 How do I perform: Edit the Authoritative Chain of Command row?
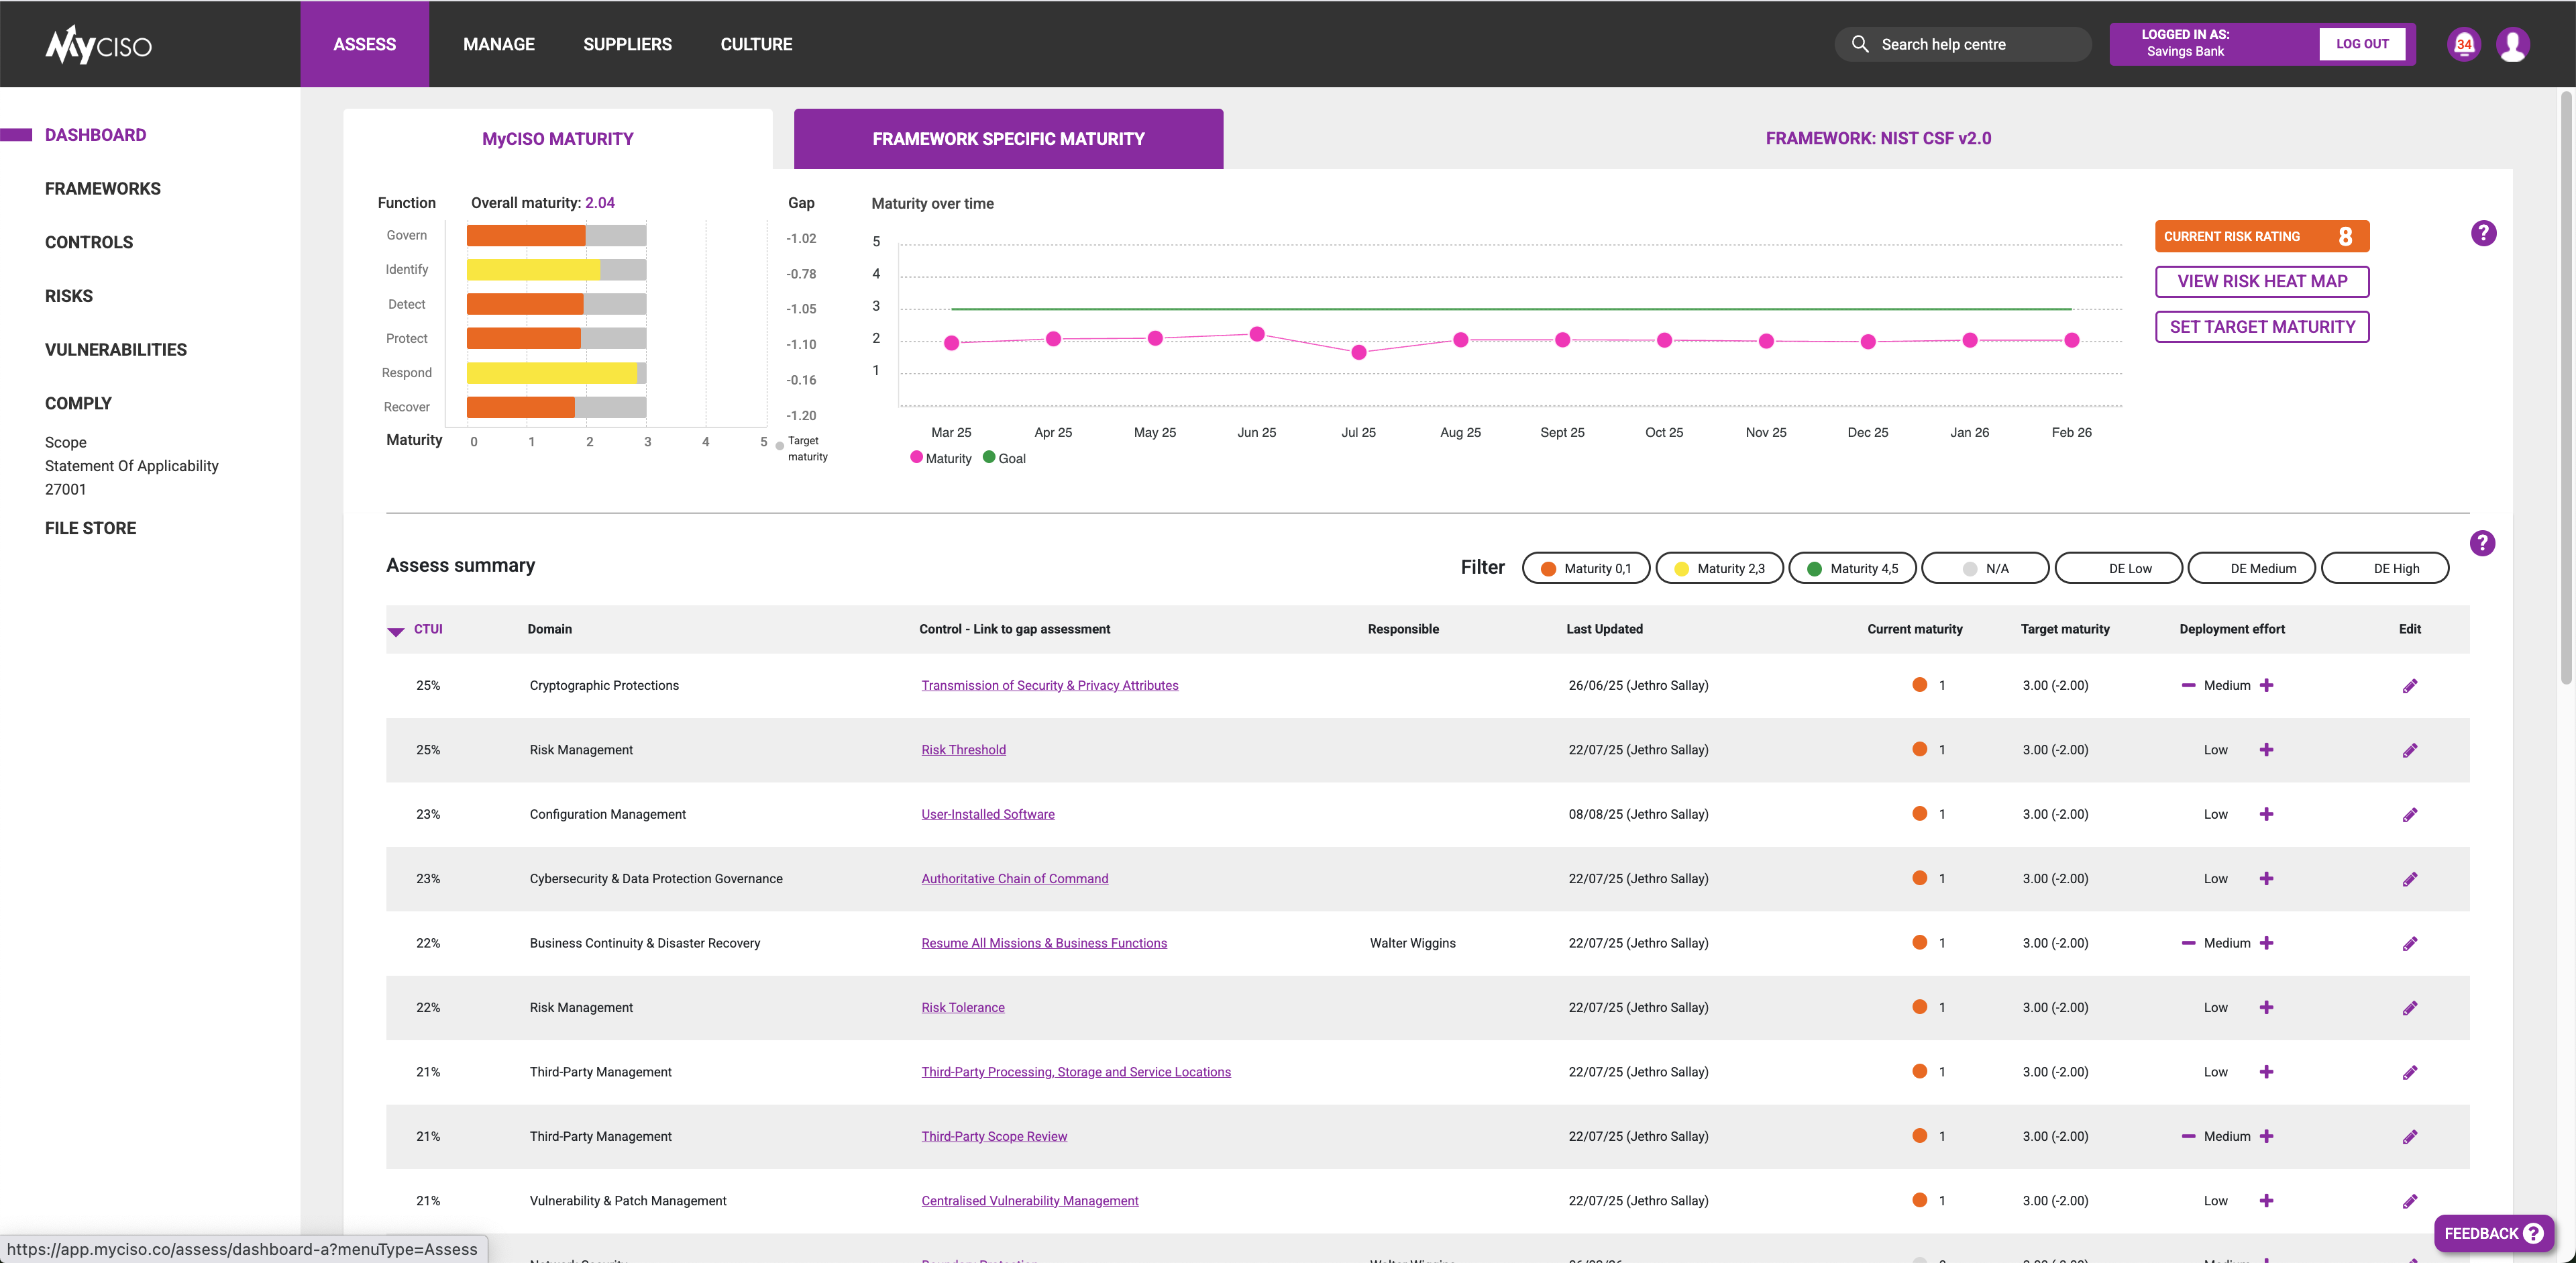point(2410,879)
